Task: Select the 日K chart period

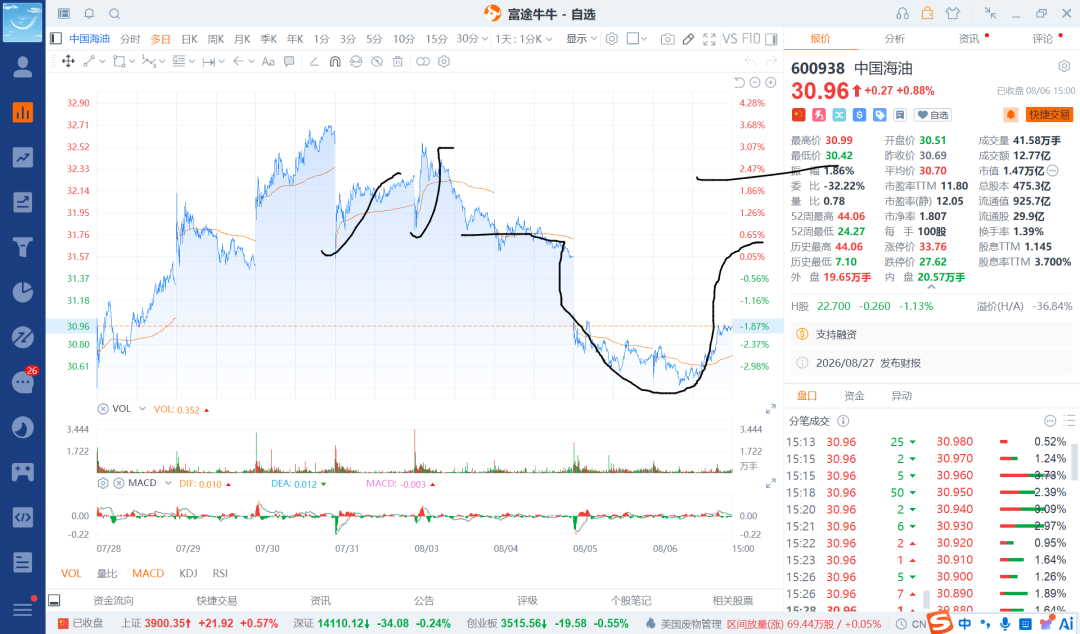Action: 189,39
